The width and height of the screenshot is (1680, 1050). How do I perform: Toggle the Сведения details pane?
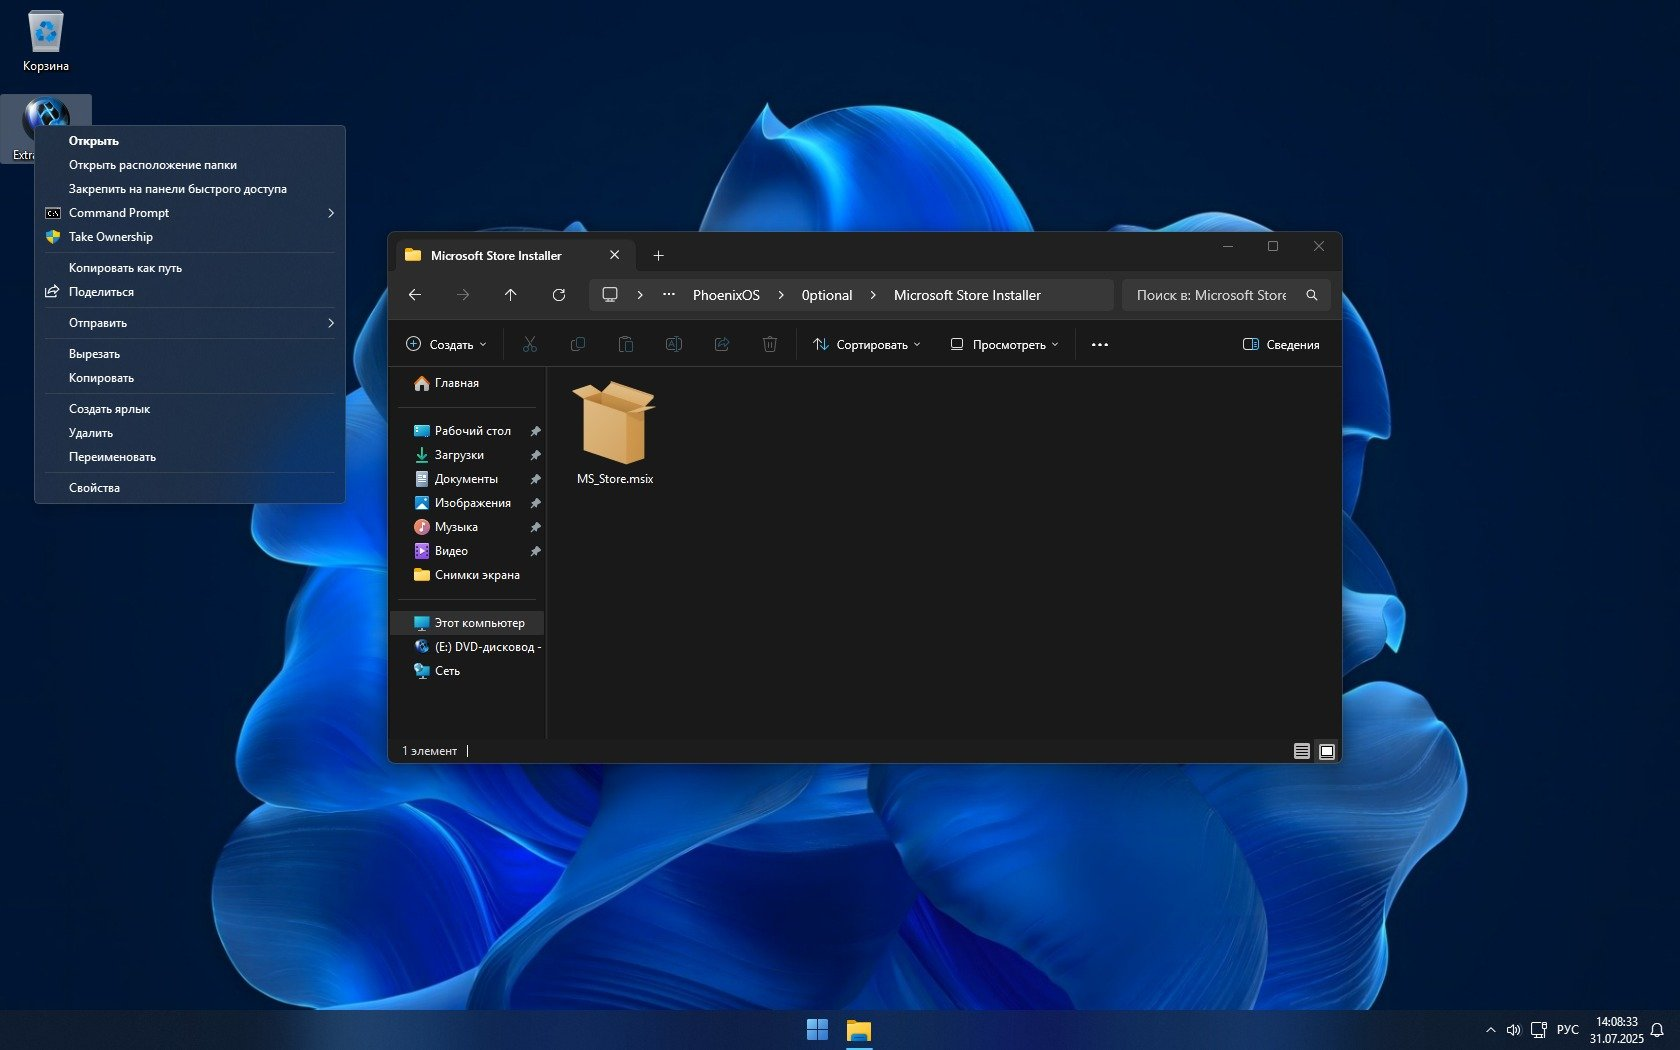click(x=1281, y=345)
